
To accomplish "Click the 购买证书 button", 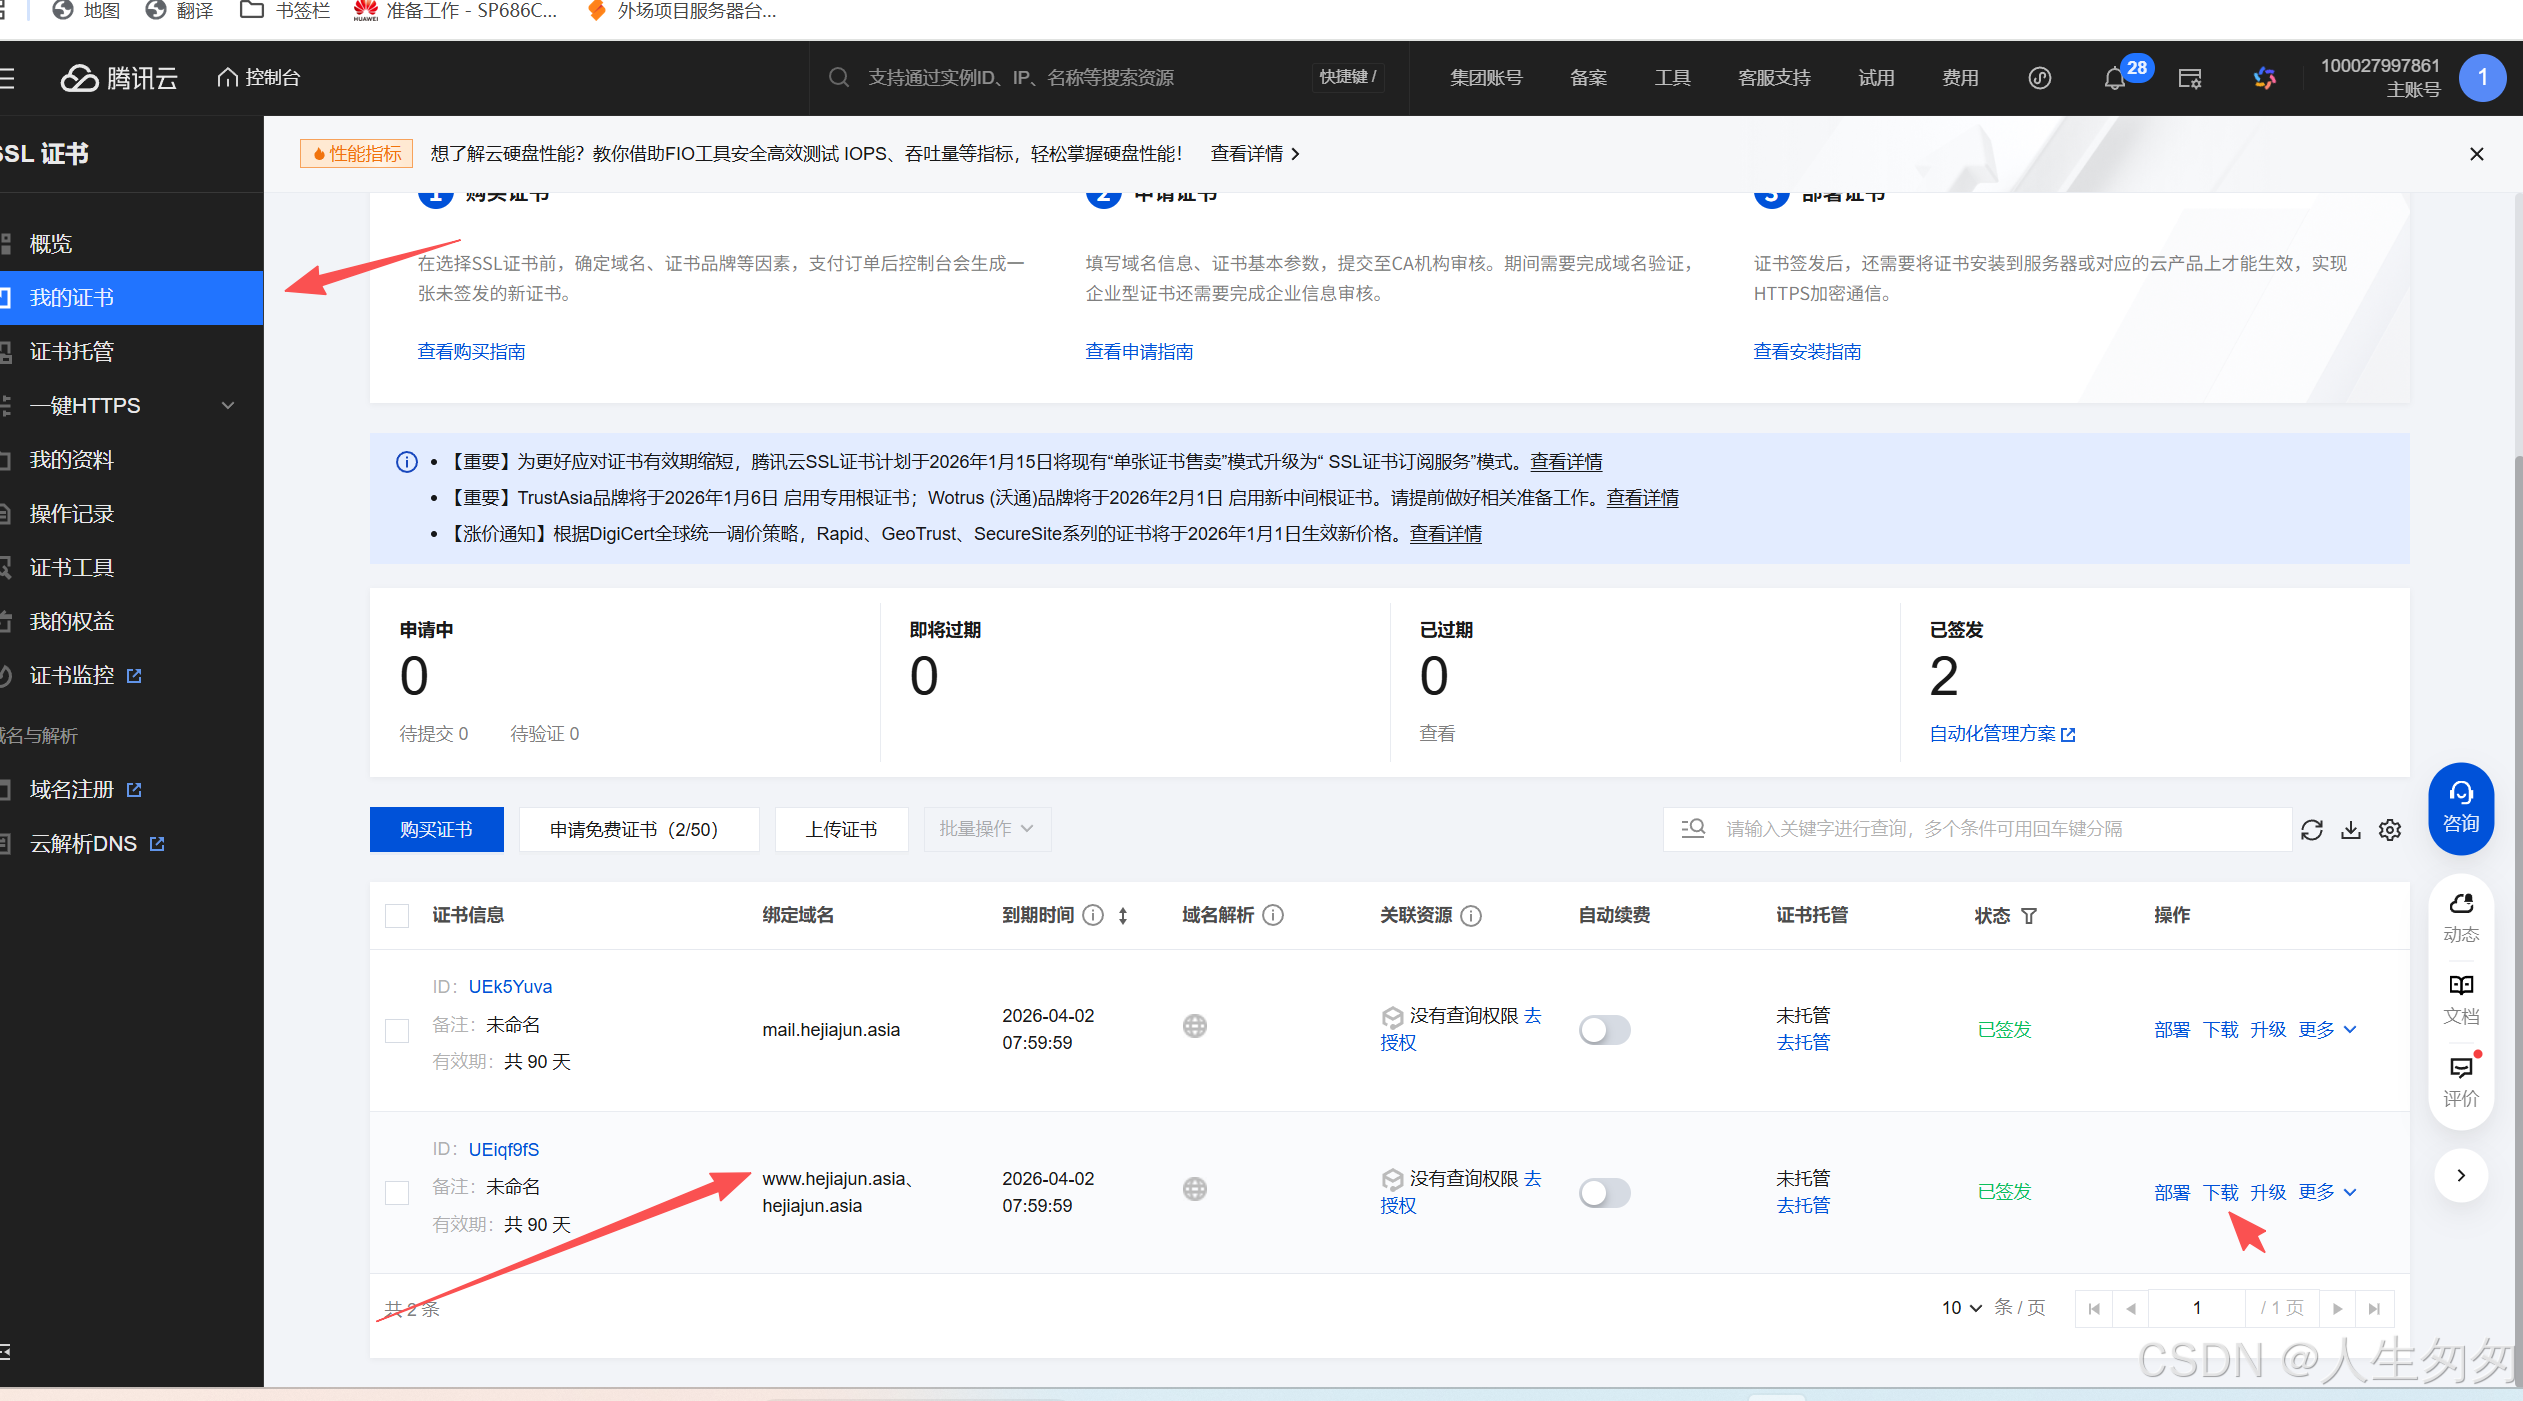I will coord(436,829).
